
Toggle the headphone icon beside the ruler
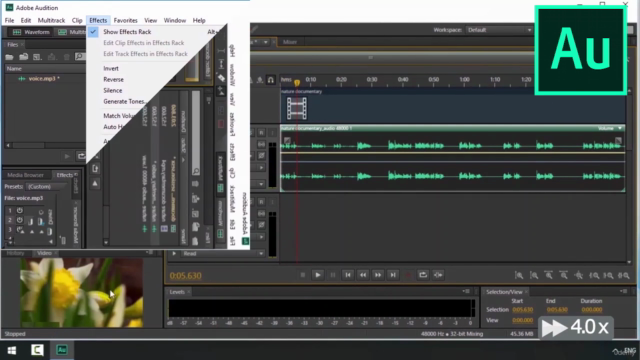click(271, 80)
